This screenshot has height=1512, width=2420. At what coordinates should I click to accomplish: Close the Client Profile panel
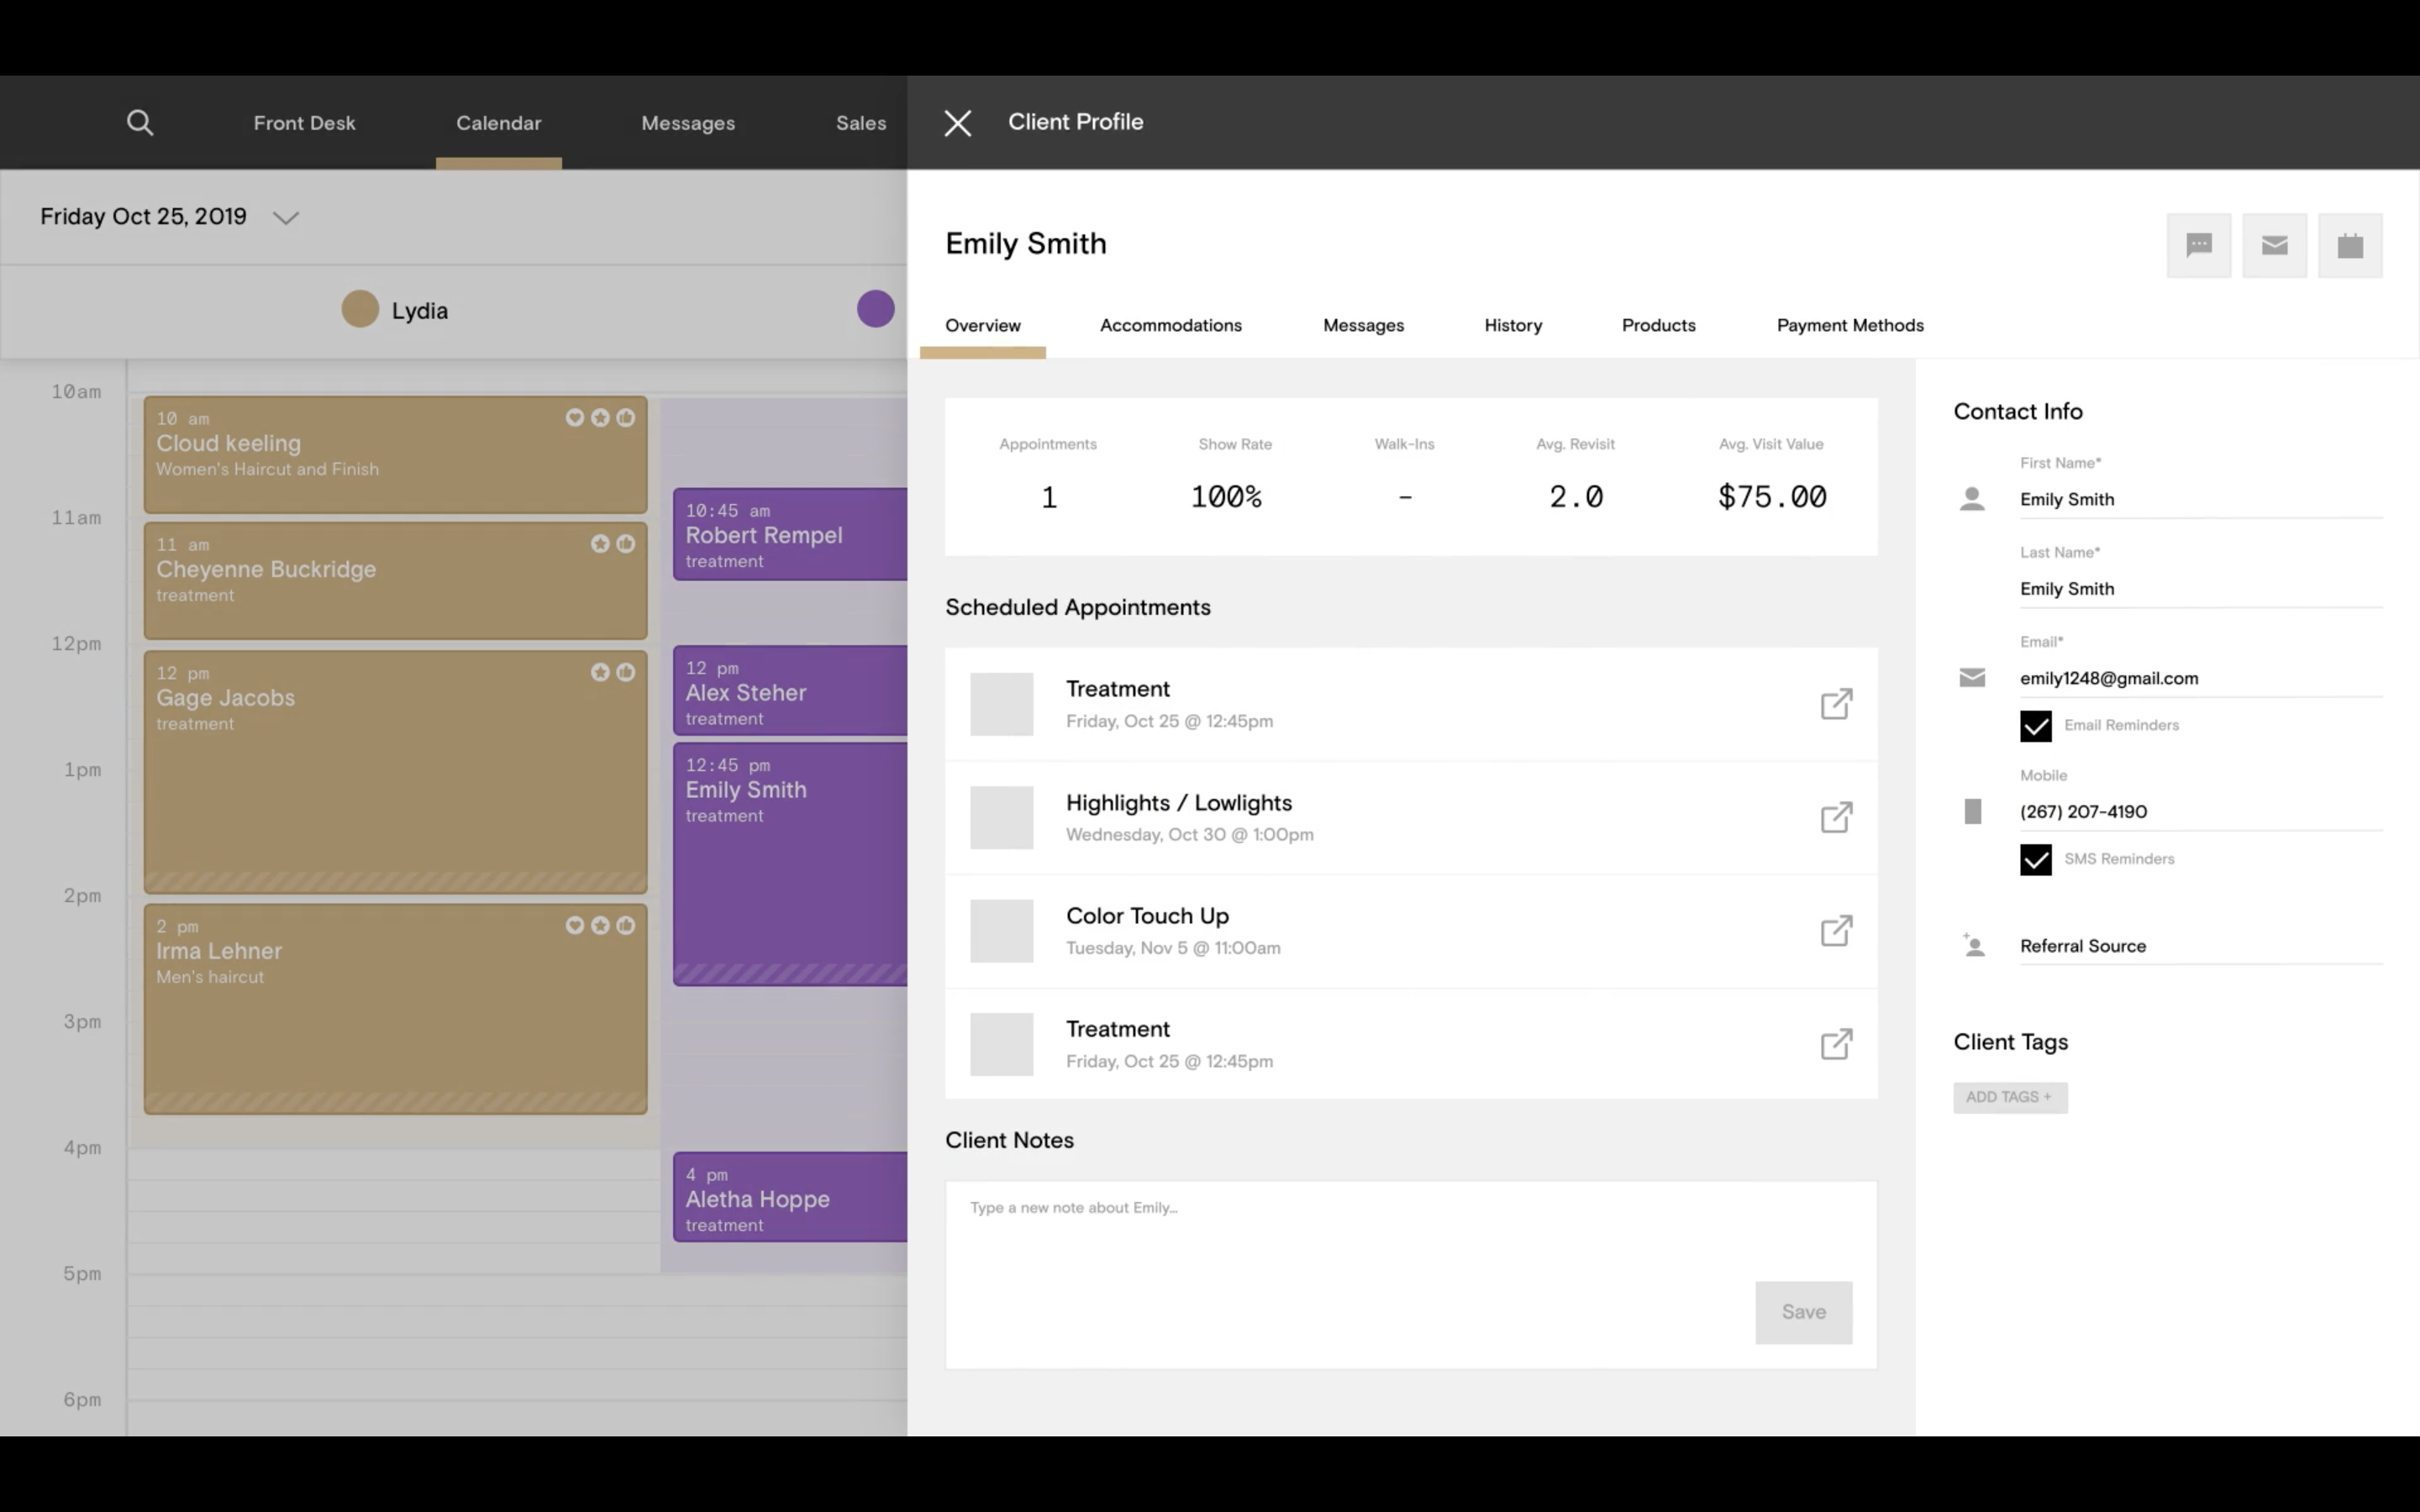[x=957, y=123]
